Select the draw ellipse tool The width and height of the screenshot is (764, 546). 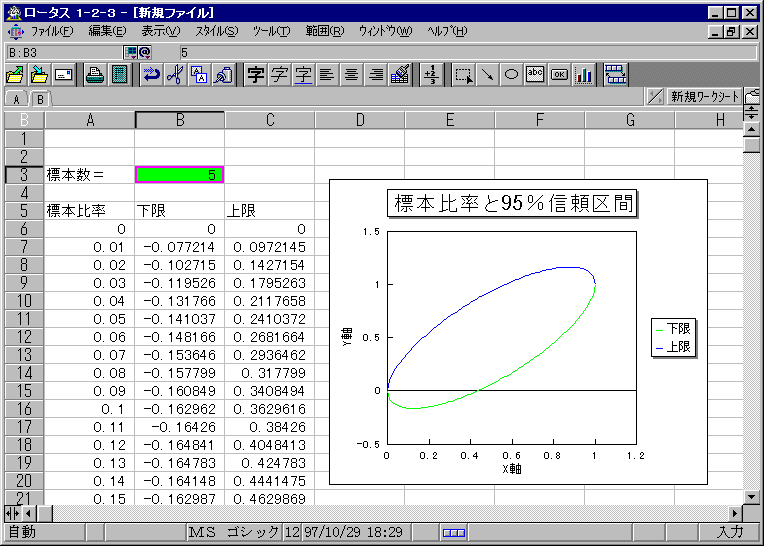pyautogui.click(x=511, y=75)
